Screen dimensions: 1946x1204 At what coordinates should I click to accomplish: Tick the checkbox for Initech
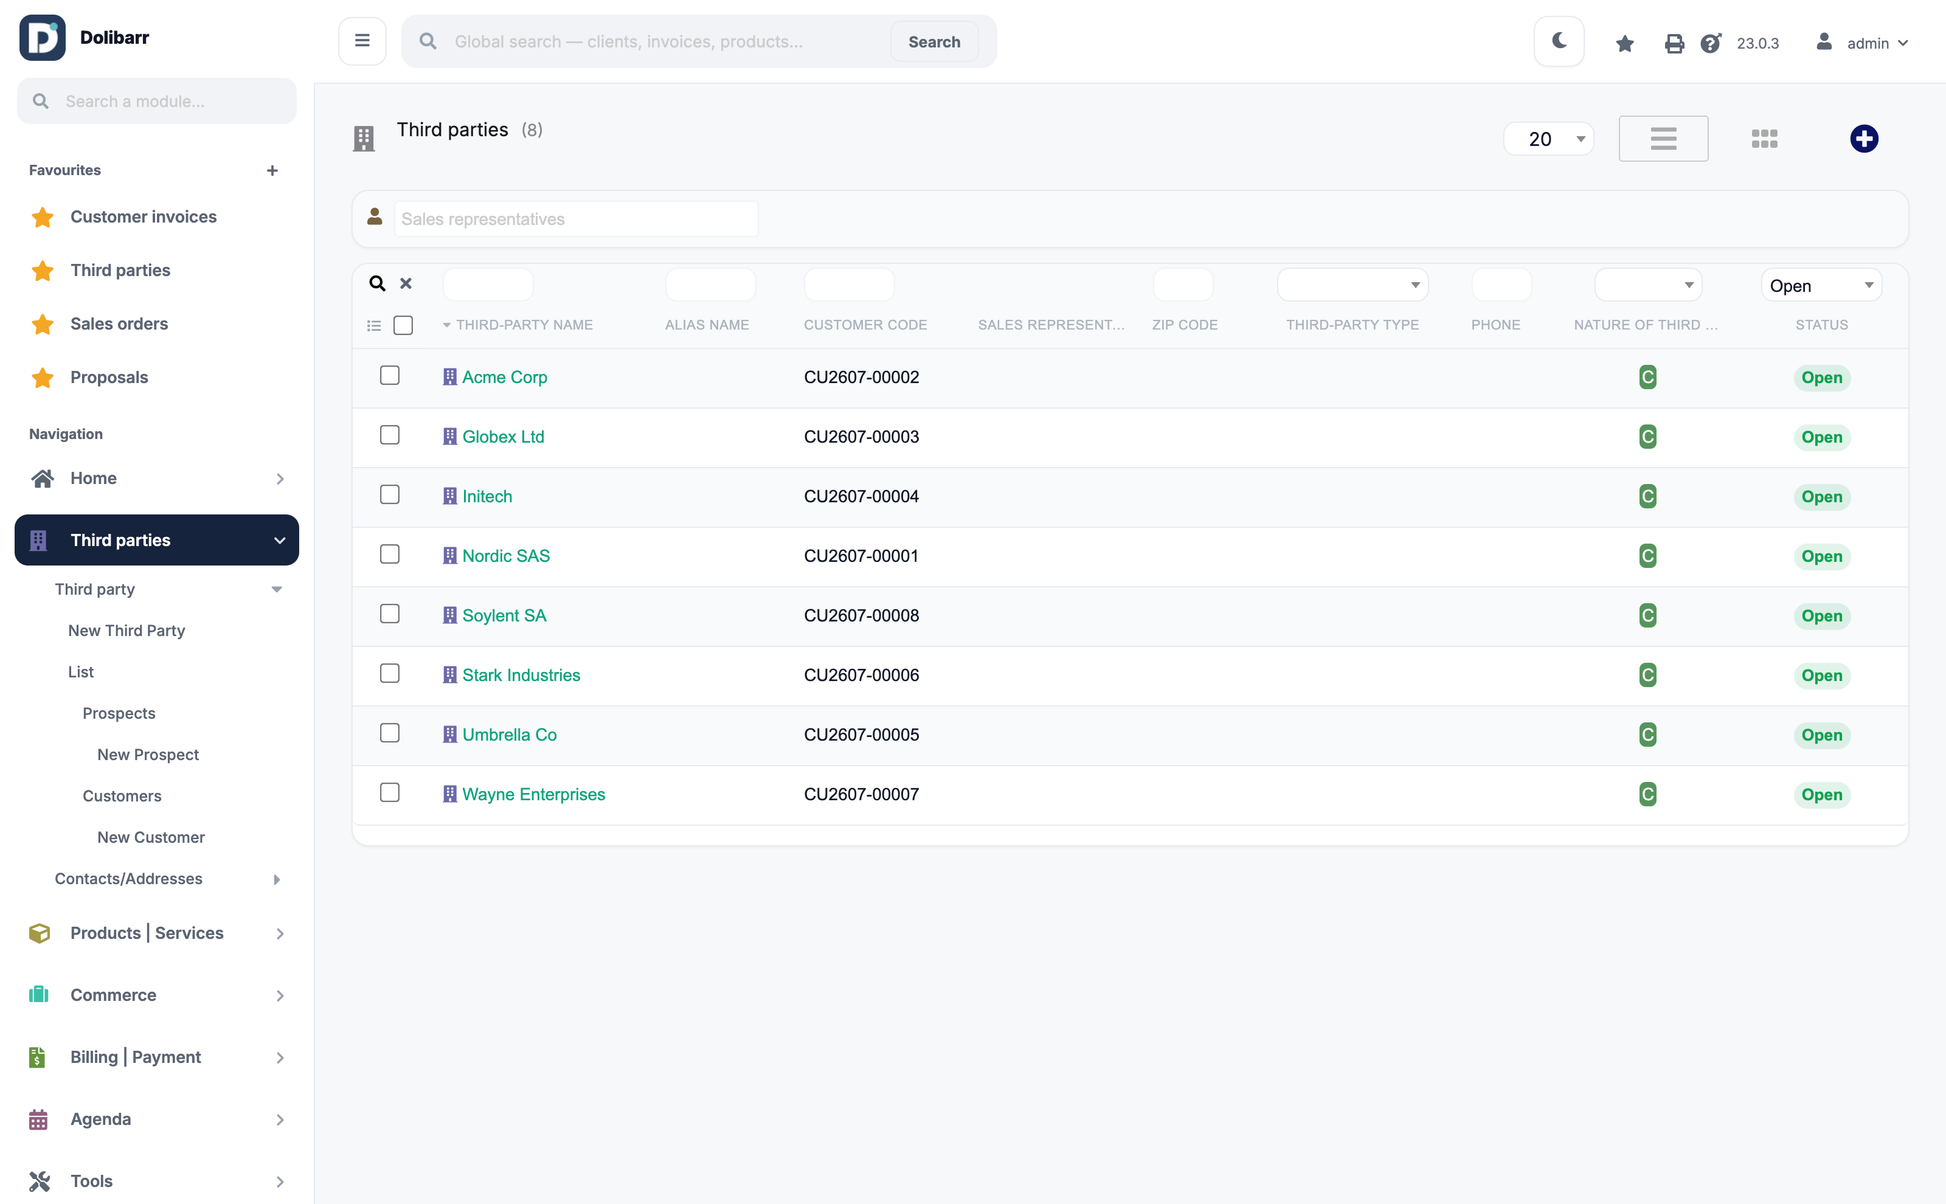click(x=390, y=495)
